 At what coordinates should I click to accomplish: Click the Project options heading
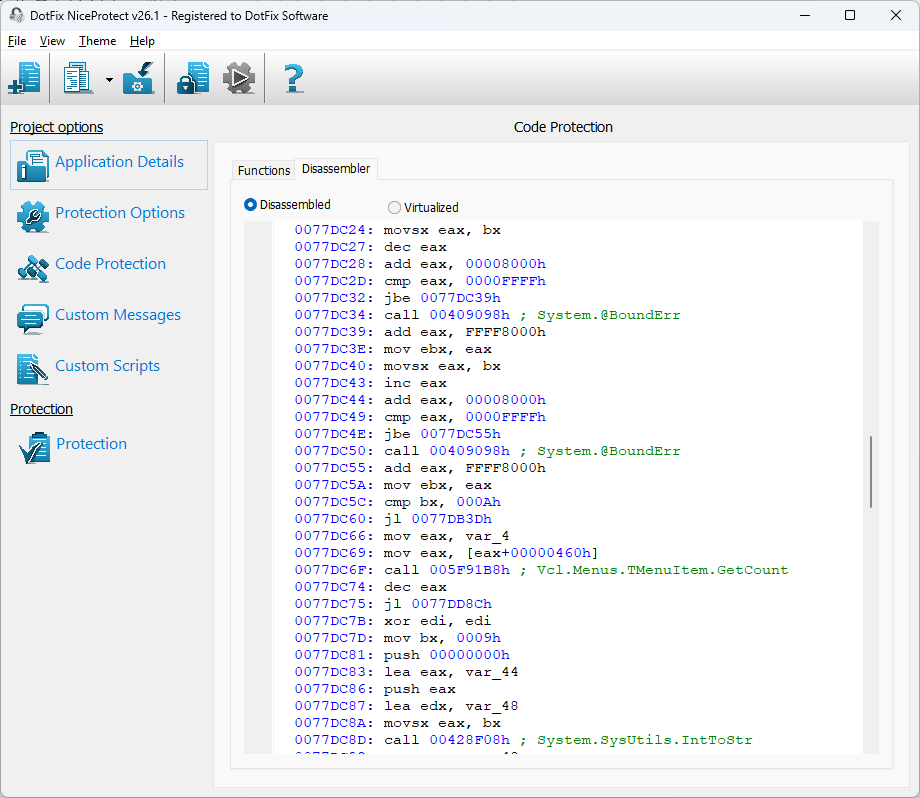(56, 127)
